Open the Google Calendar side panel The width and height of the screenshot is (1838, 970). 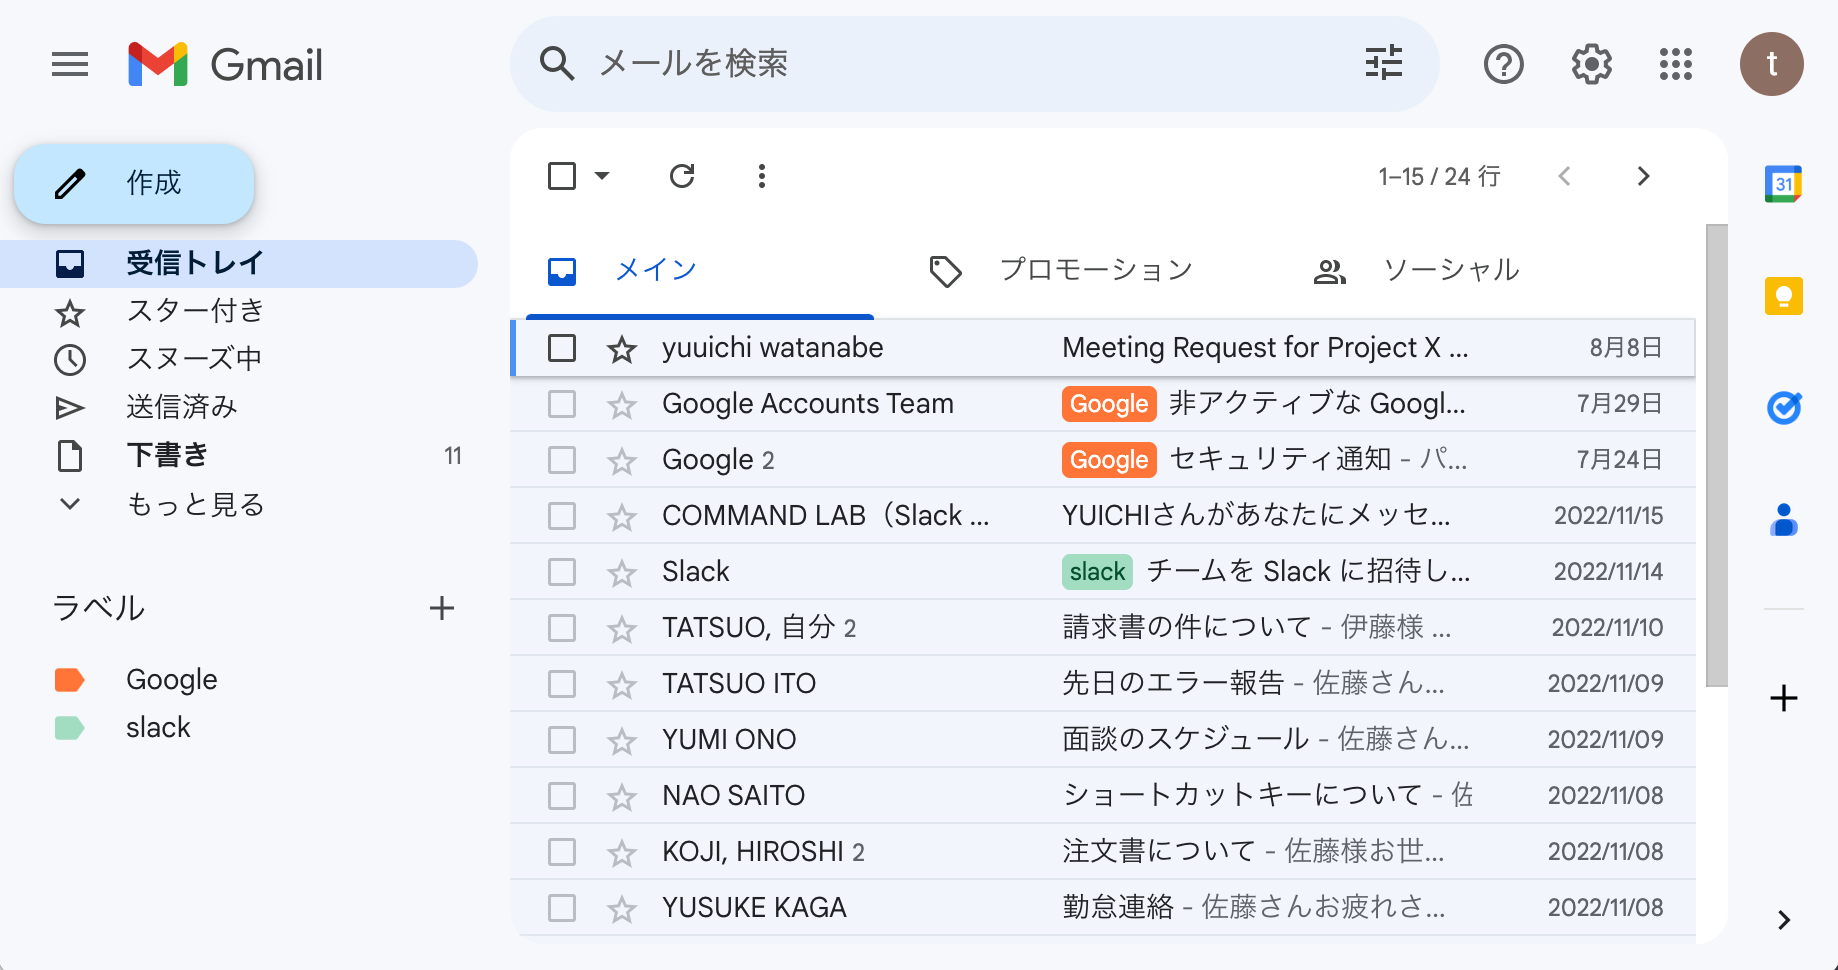pyautogui.click(x=1784, y=184)
